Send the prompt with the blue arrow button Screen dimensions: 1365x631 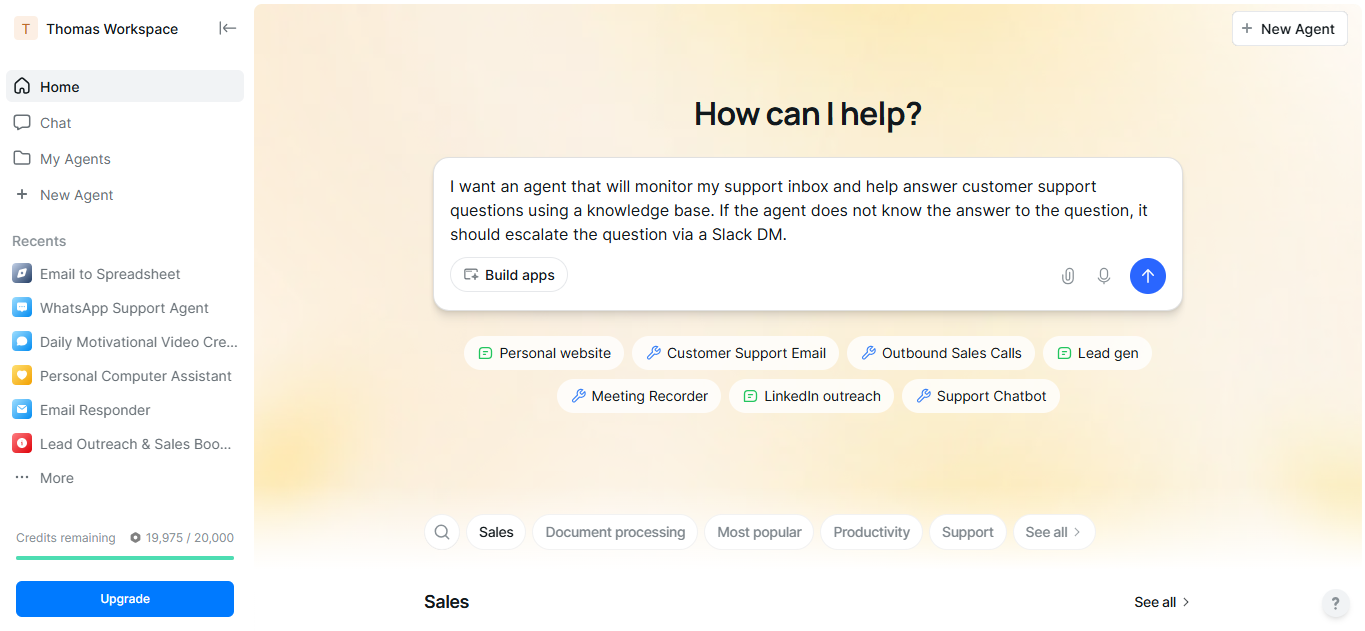point(1147,276)
